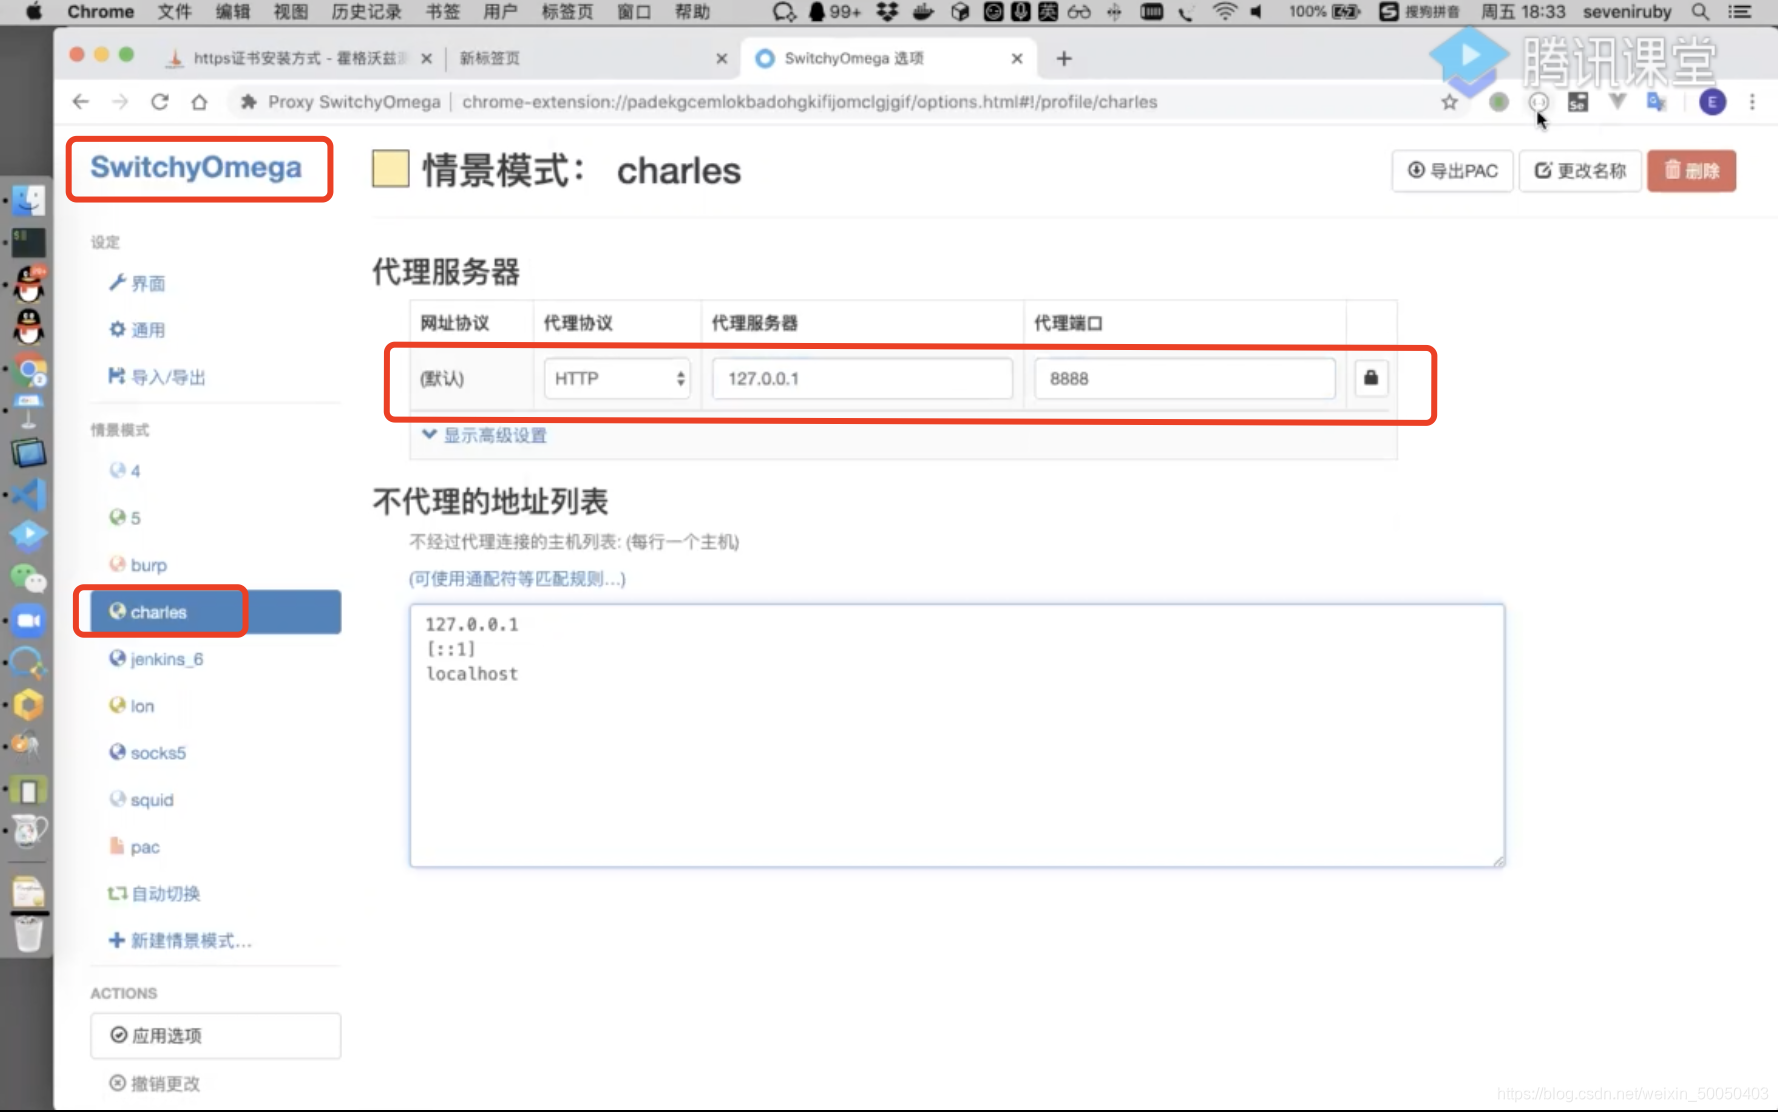Open the 界面 settings page
The height and width of the screenshot is (1112, 1778).
click(137, 283)
